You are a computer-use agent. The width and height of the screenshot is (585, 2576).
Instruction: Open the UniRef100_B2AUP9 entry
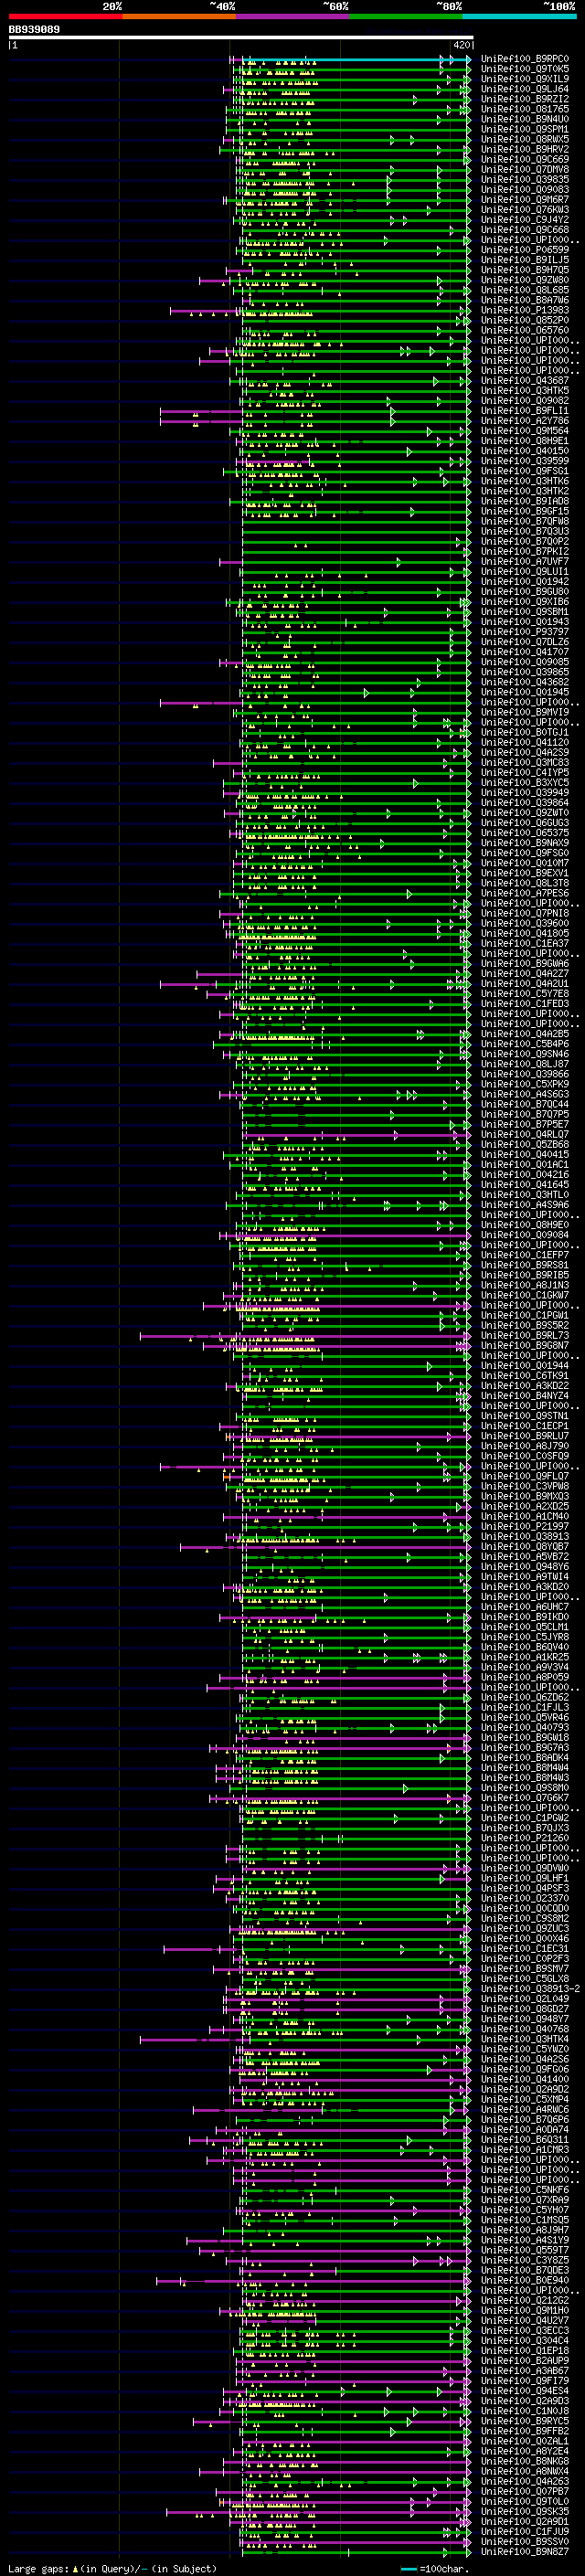pyautogui.click(x=525, y=2361)
